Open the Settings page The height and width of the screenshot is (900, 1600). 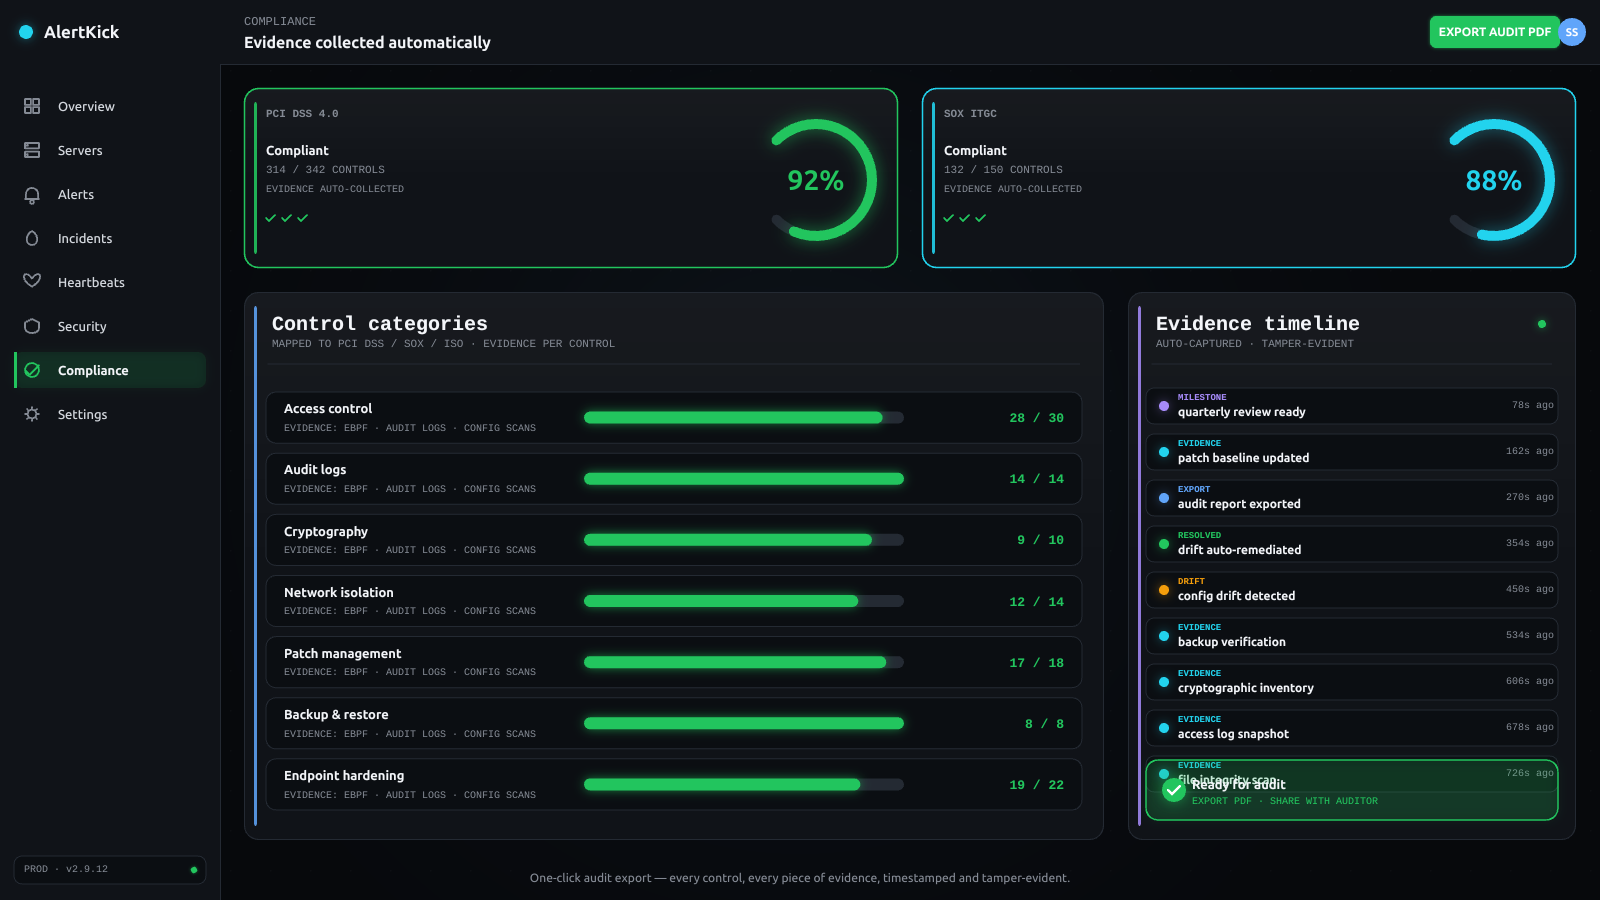point(110,414)
